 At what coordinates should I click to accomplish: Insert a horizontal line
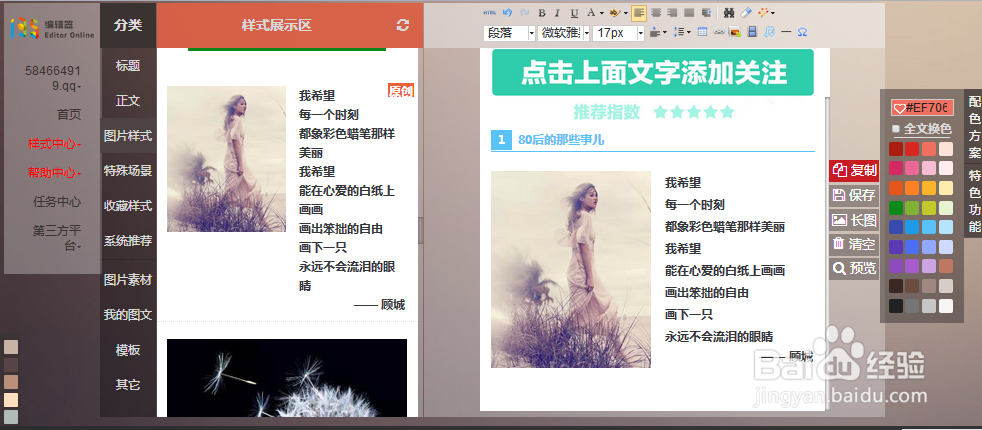coord(786,32)
